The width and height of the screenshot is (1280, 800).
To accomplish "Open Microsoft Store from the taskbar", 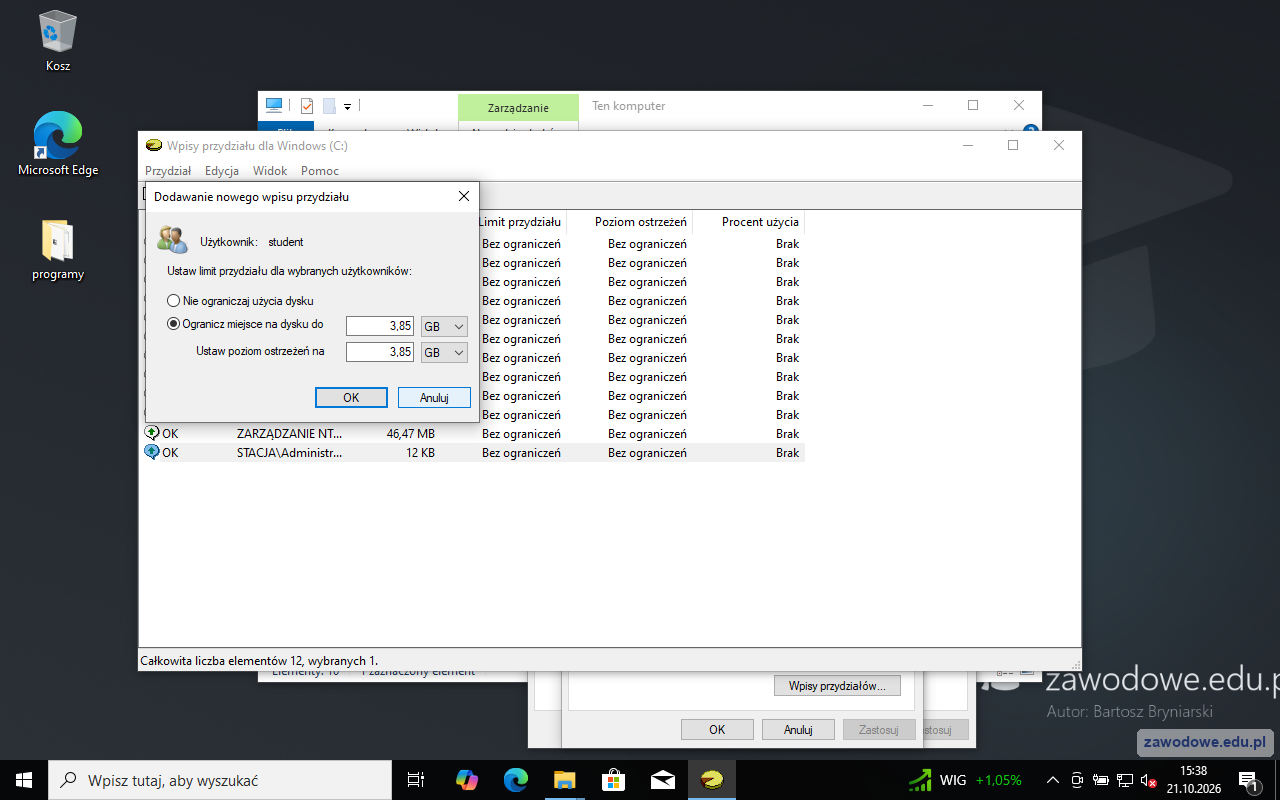I will [x=613, y=780].
